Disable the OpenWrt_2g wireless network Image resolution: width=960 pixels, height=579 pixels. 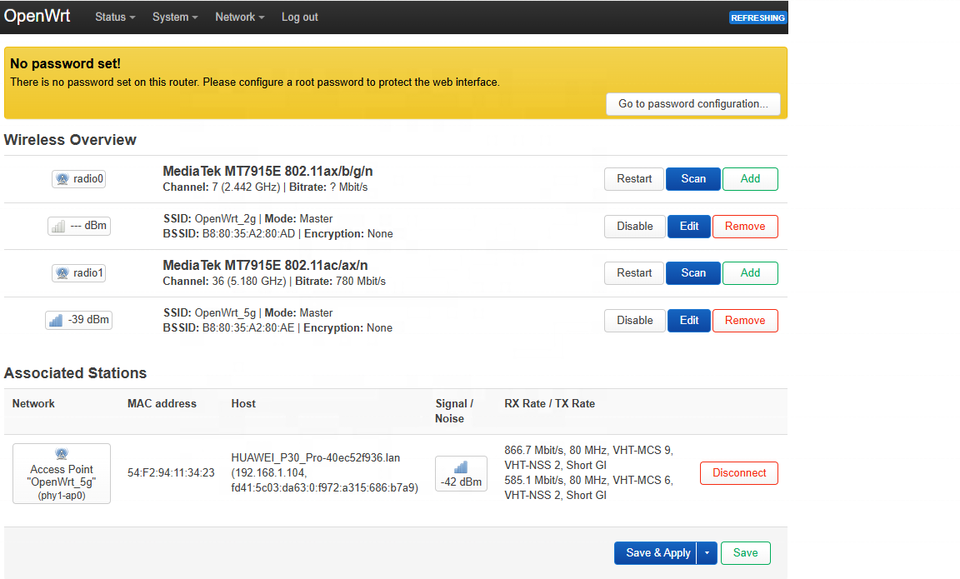pos(634,226)
